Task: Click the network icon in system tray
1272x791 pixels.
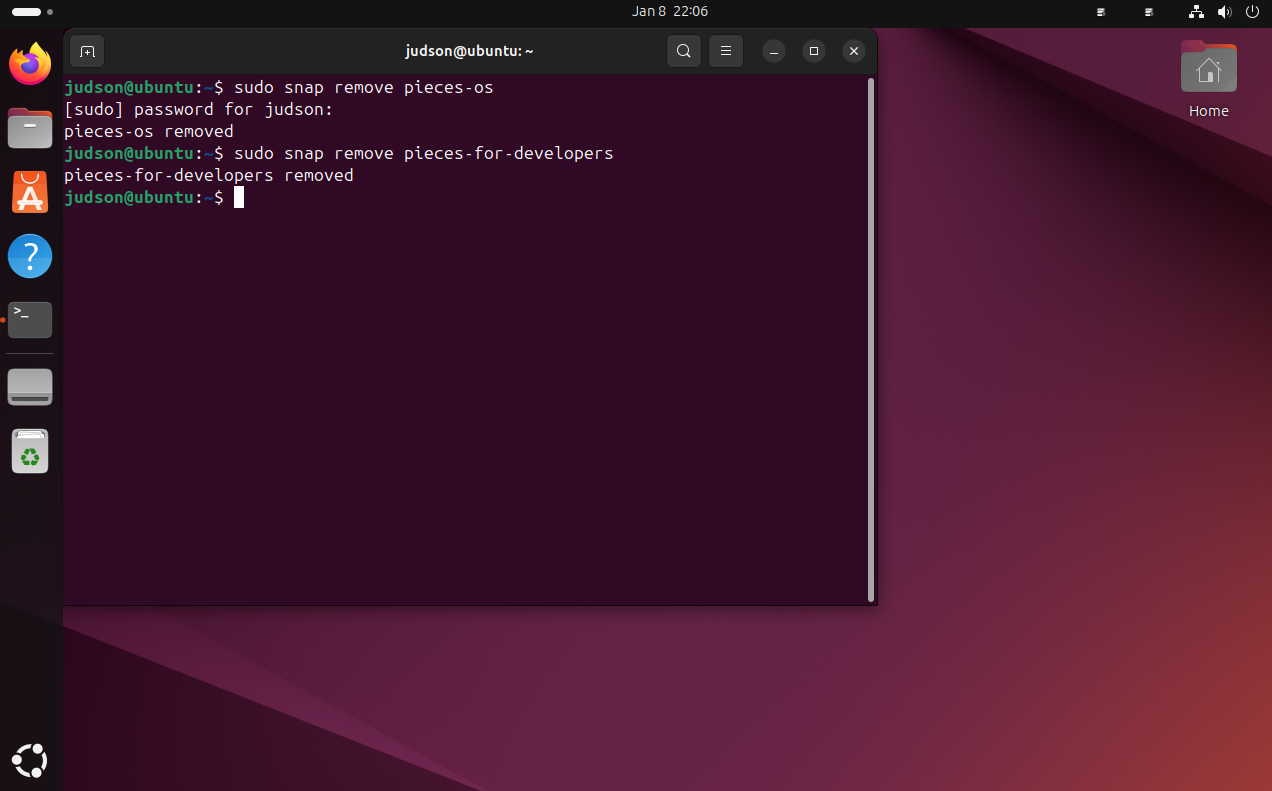Action: click(1196, 12)
